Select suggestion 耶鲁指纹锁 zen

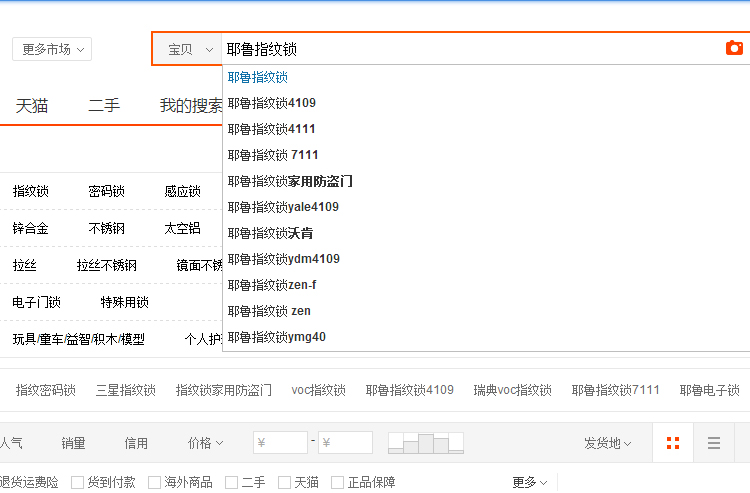pyautogui.click(x=486, y=311)
